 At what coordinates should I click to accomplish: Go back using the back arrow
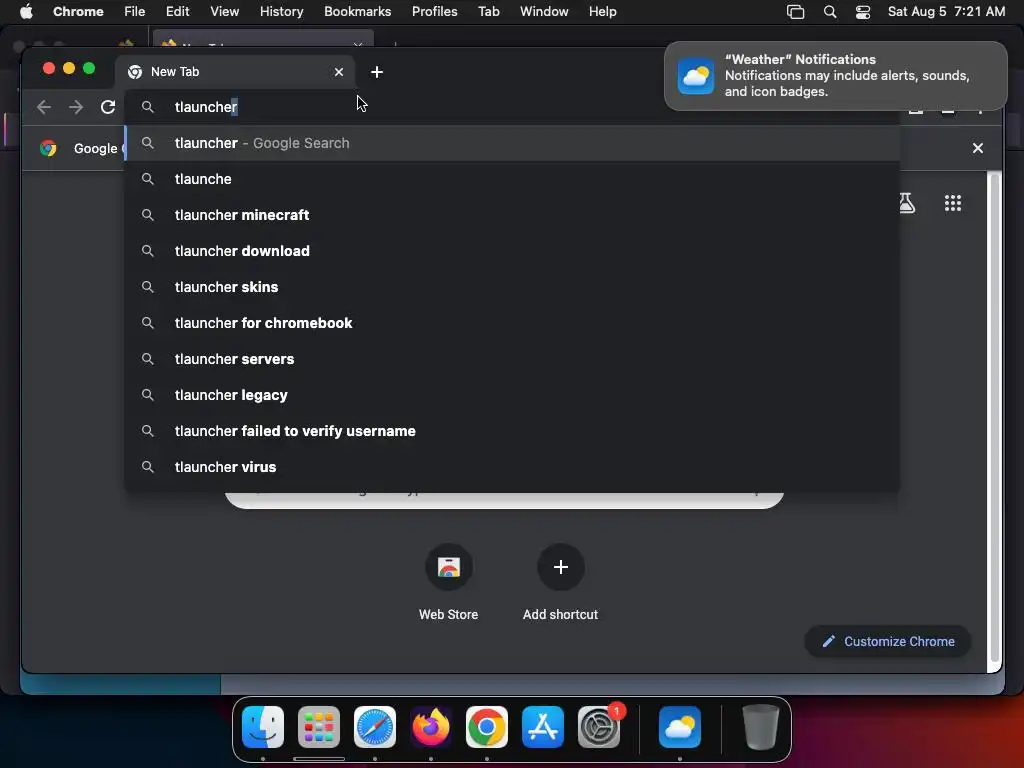pyautogui.click(x=44, y=106)
